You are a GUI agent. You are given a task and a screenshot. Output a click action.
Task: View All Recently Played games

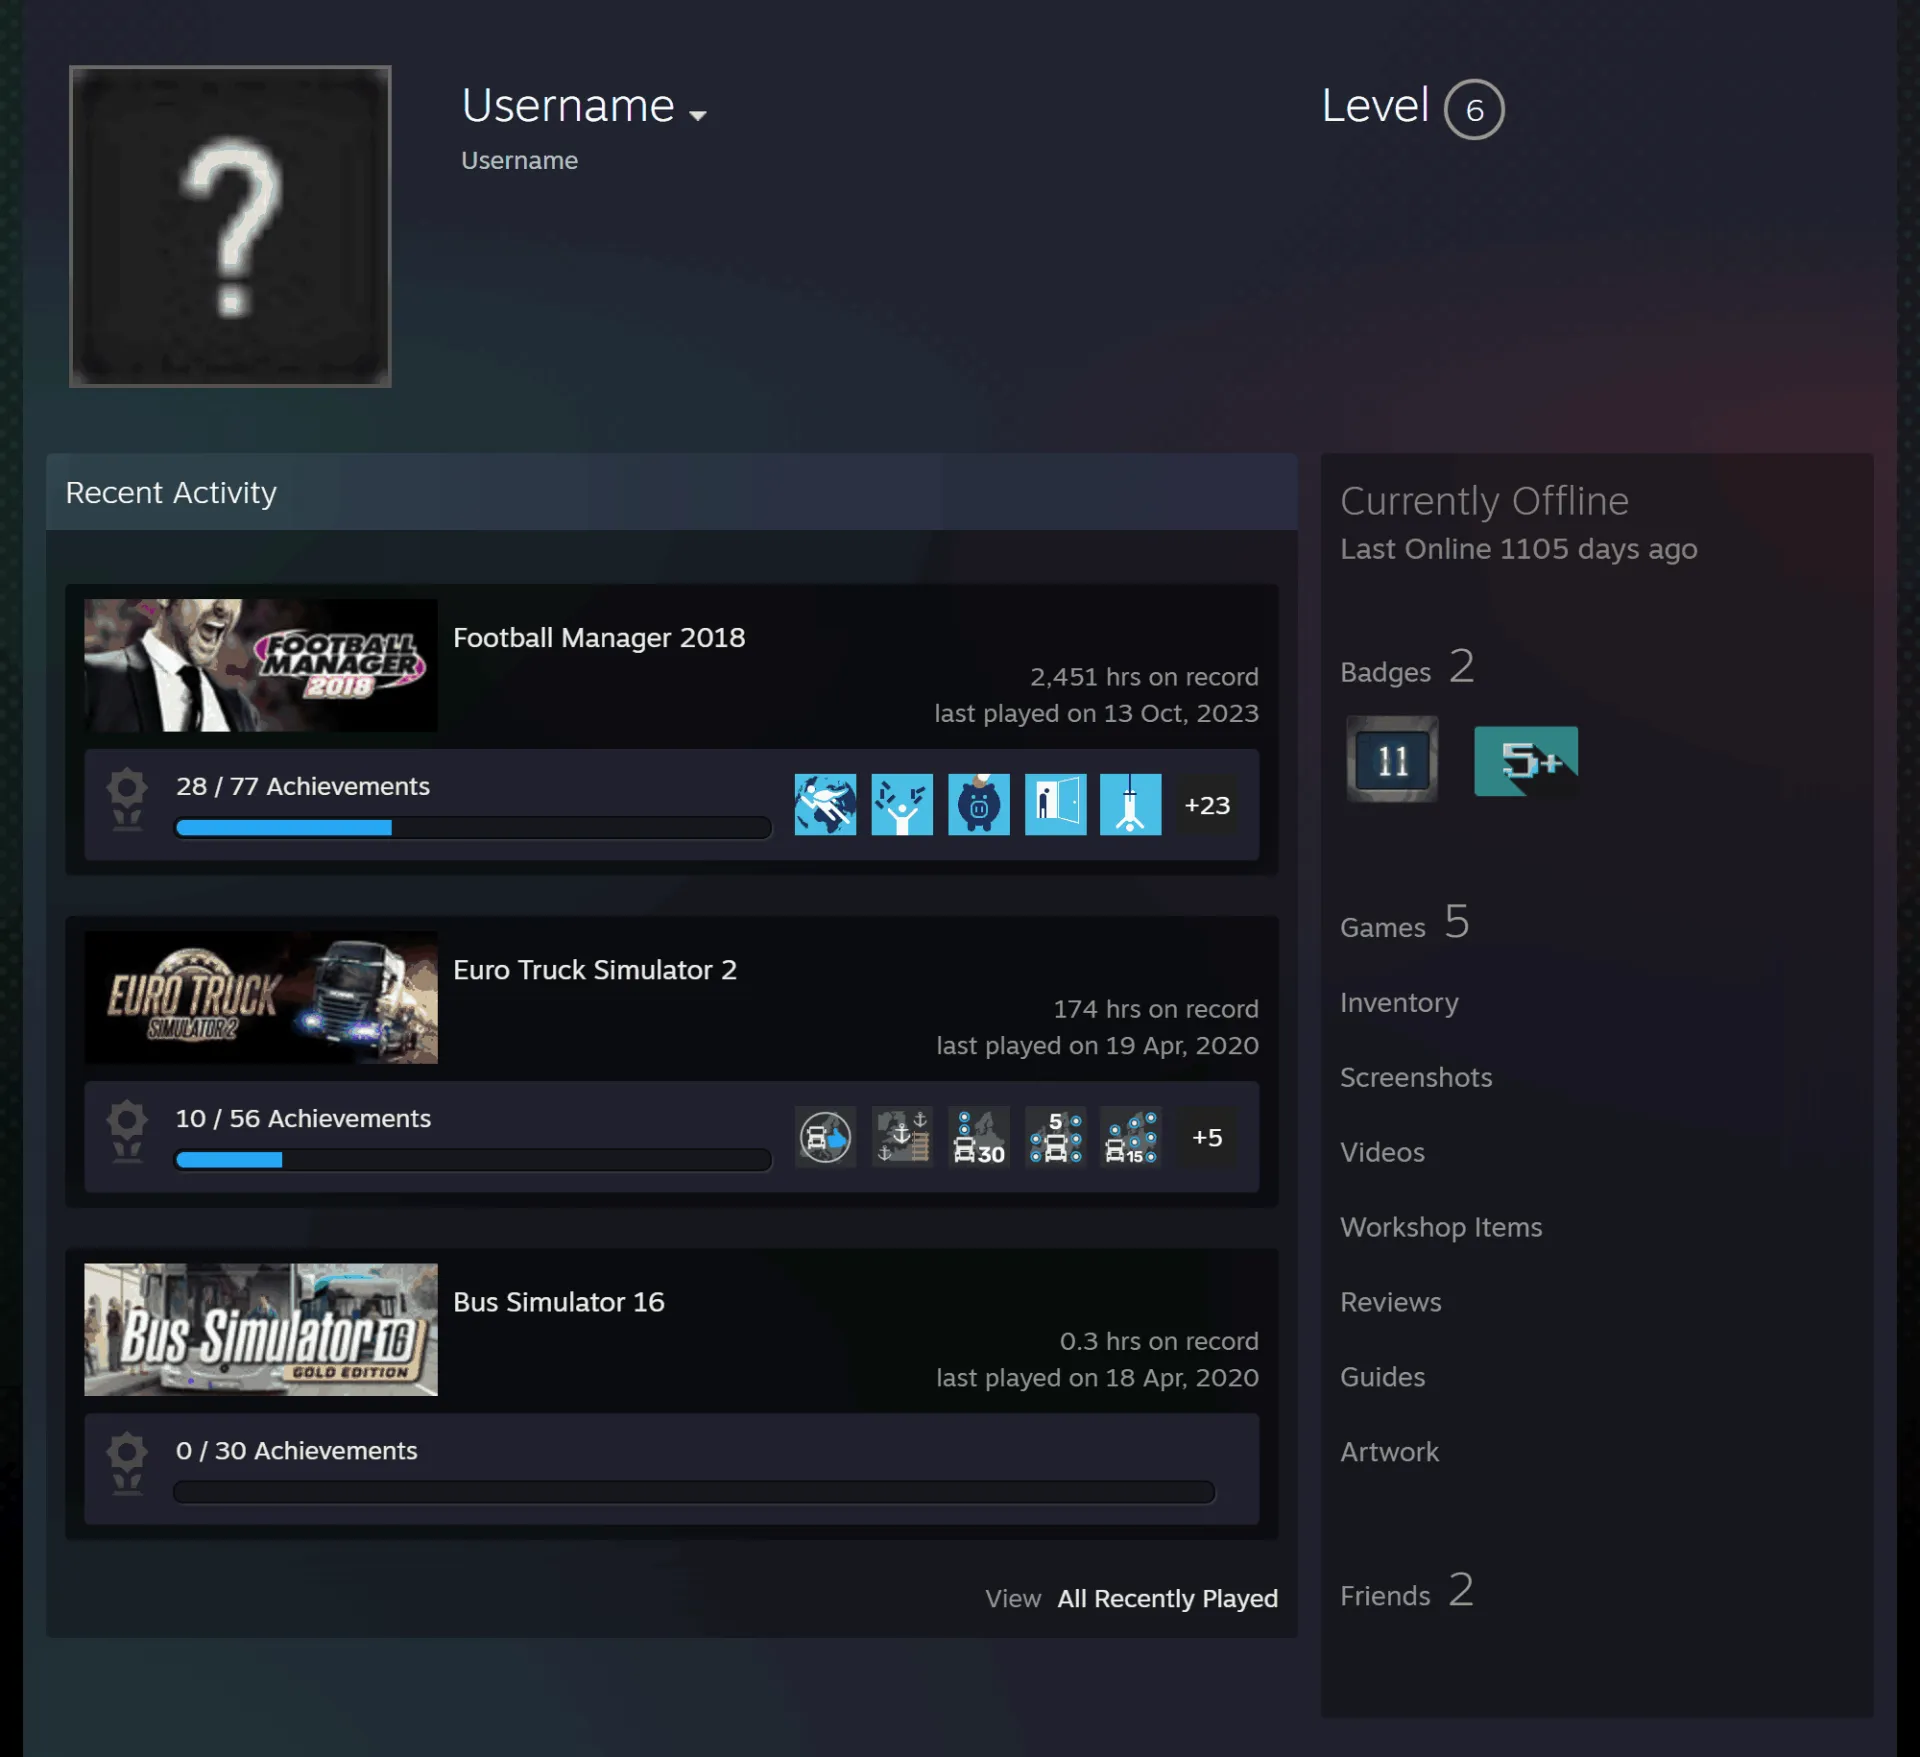(x=1167, y=1598)
